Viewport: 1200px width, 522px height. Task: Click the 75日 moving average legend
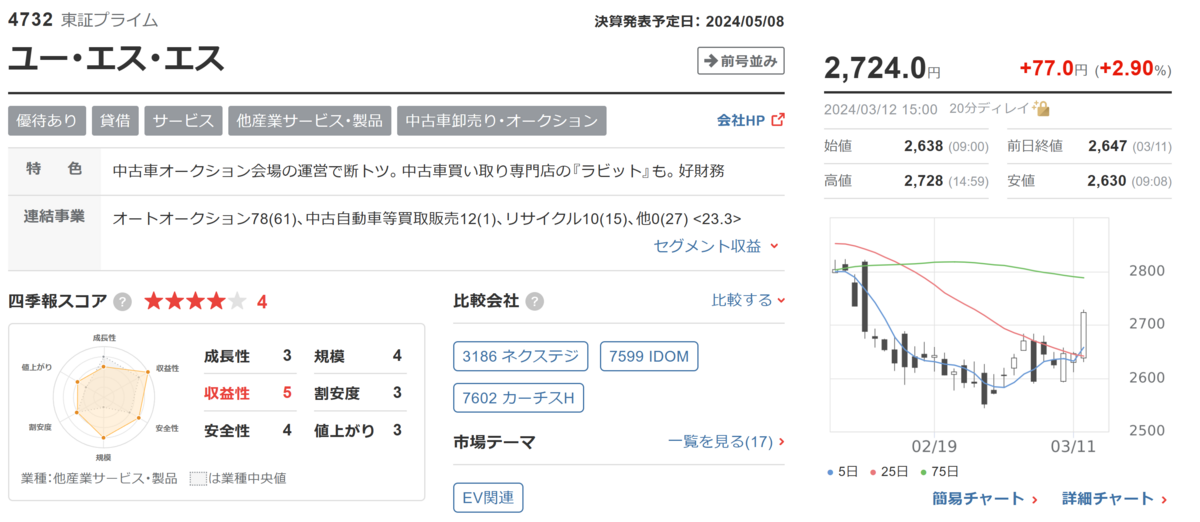(x=938, y=471)
